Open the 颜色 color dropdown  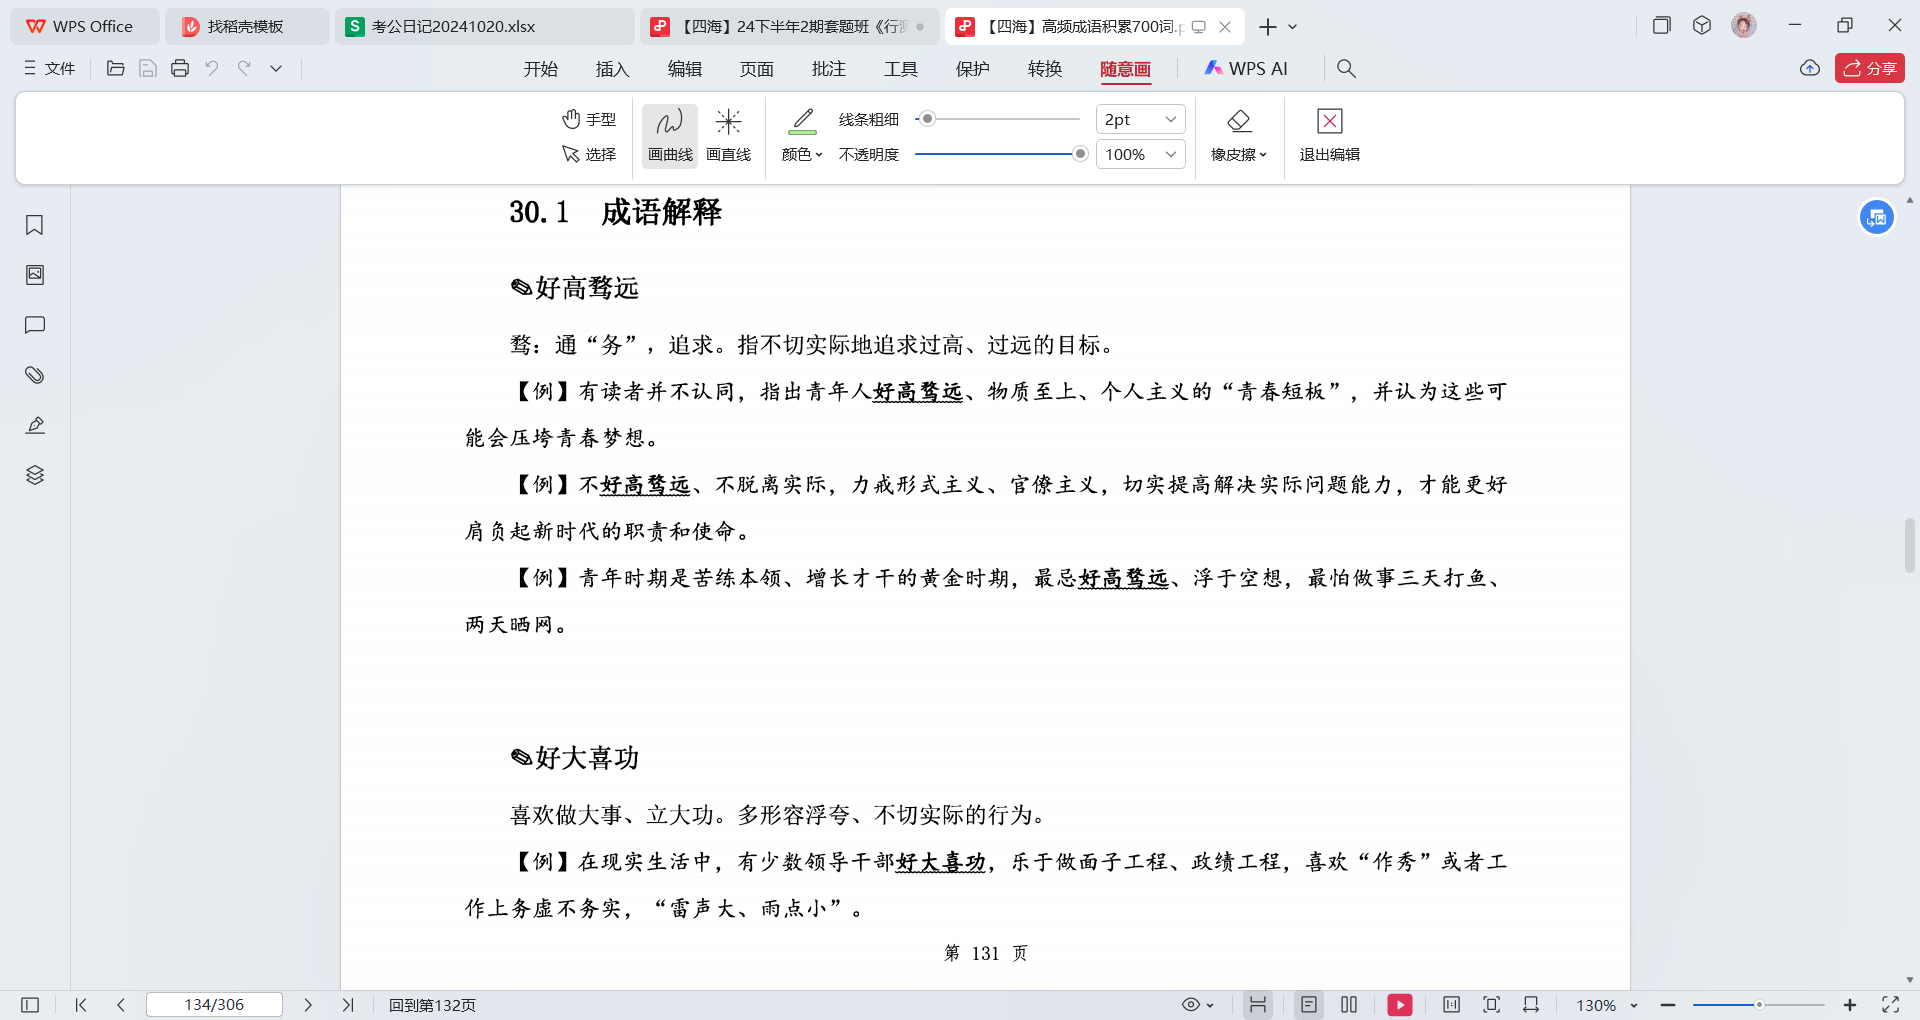[802, 154]
